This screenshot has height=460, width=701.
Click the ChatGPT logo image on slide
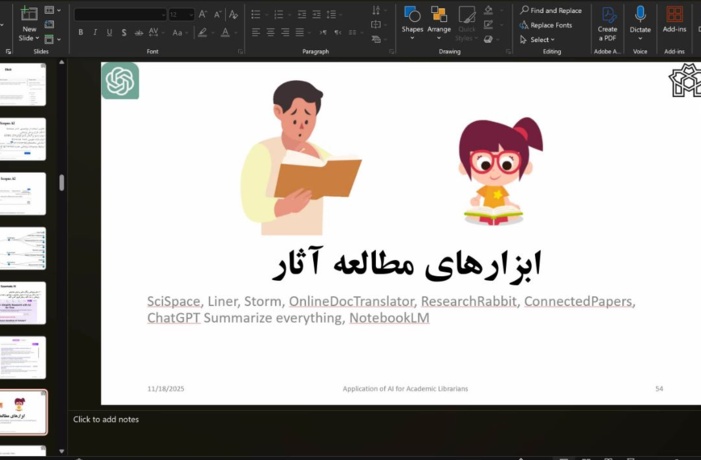click(120, 80)
